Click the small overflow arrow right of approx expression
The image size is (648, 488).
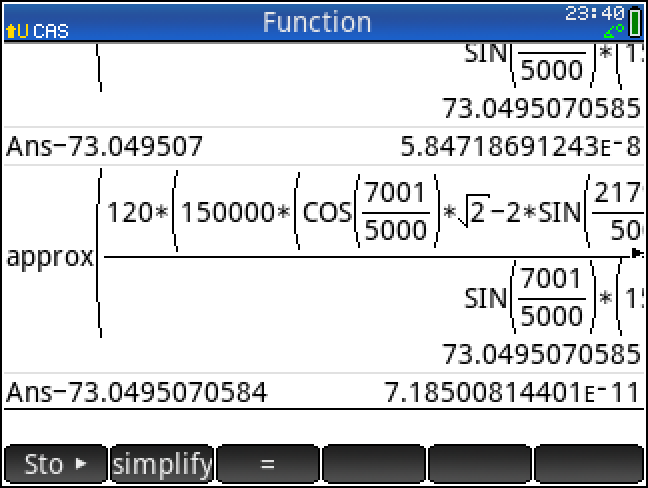tap(636, 253)
